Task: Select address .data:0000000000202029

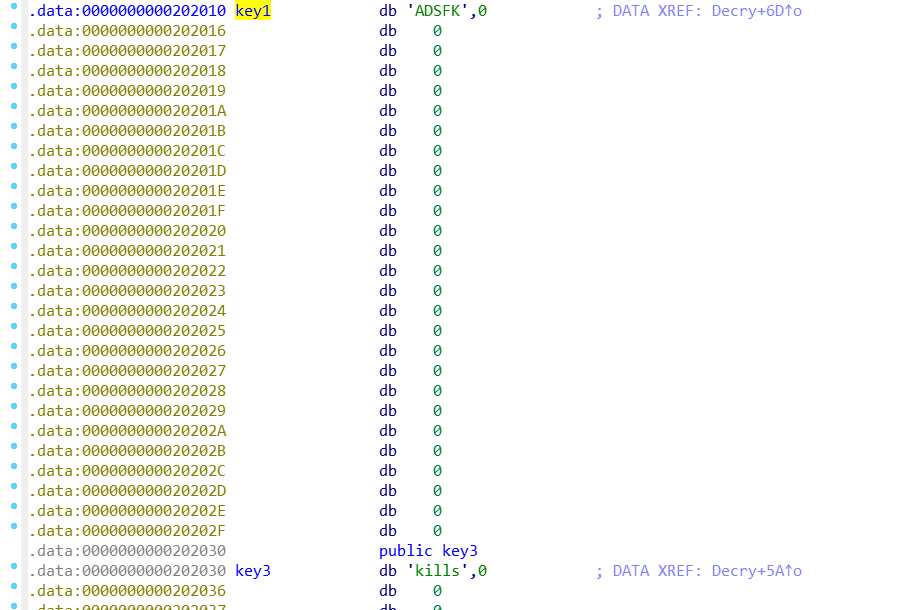Action: point(127,411)
